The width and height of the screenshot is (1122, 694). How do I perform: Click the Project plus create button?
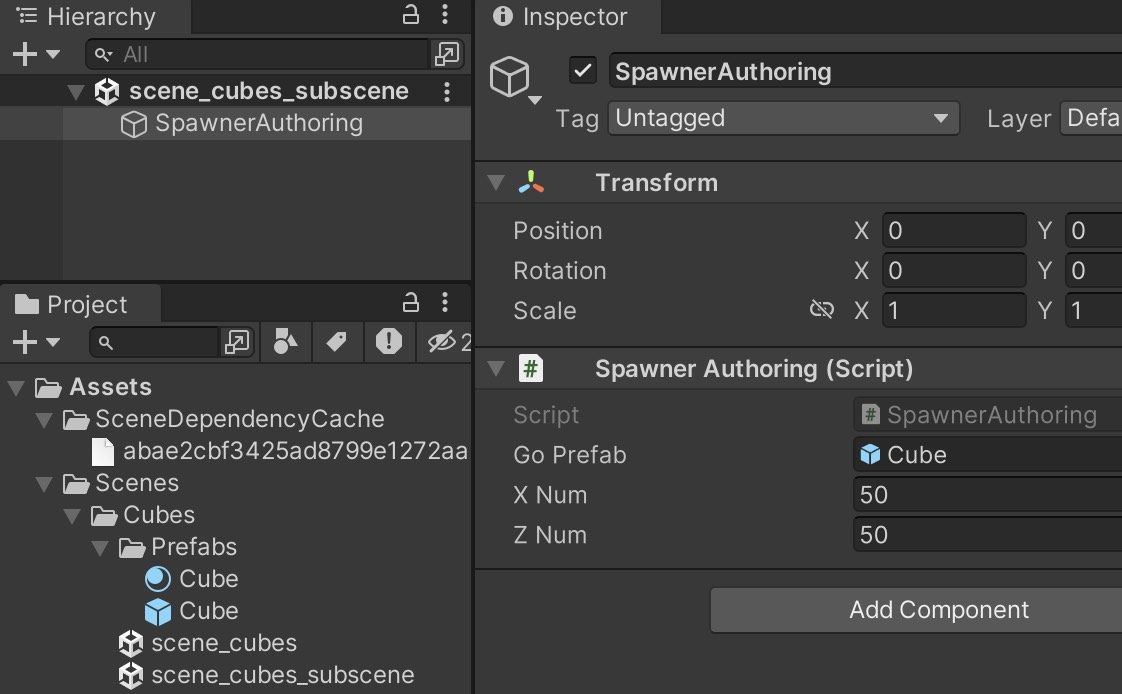coord(25,342)
